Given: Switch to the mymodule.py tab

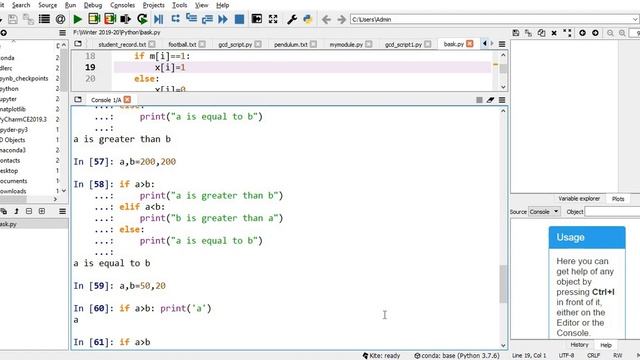Looking at the screenshot, I should (346, 44).
